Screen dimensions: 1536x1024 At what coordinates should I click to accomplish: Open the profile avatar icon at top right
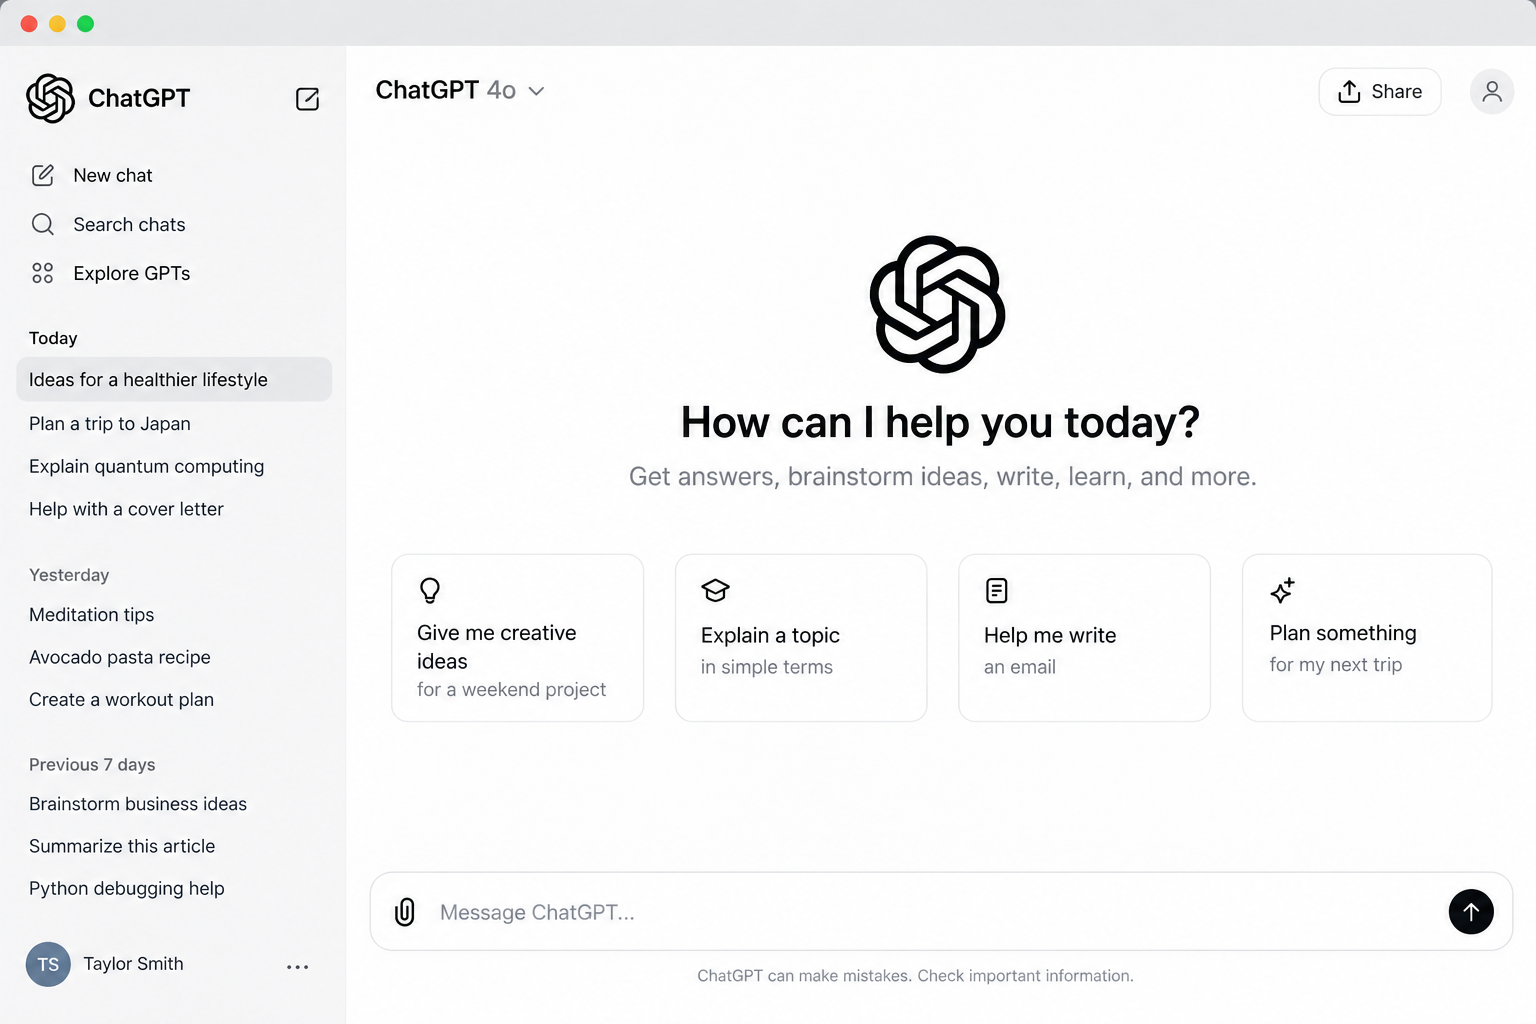(1492, 92)
